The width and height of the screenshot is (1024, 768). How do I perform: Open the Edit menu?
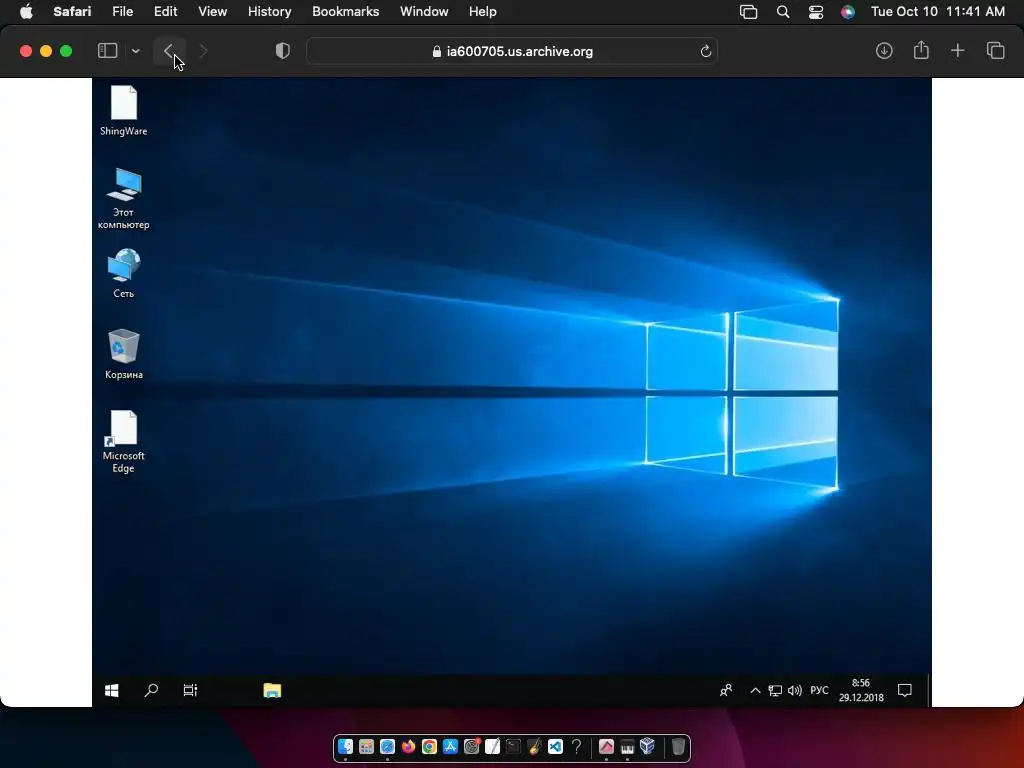click(x=165, y=11)
